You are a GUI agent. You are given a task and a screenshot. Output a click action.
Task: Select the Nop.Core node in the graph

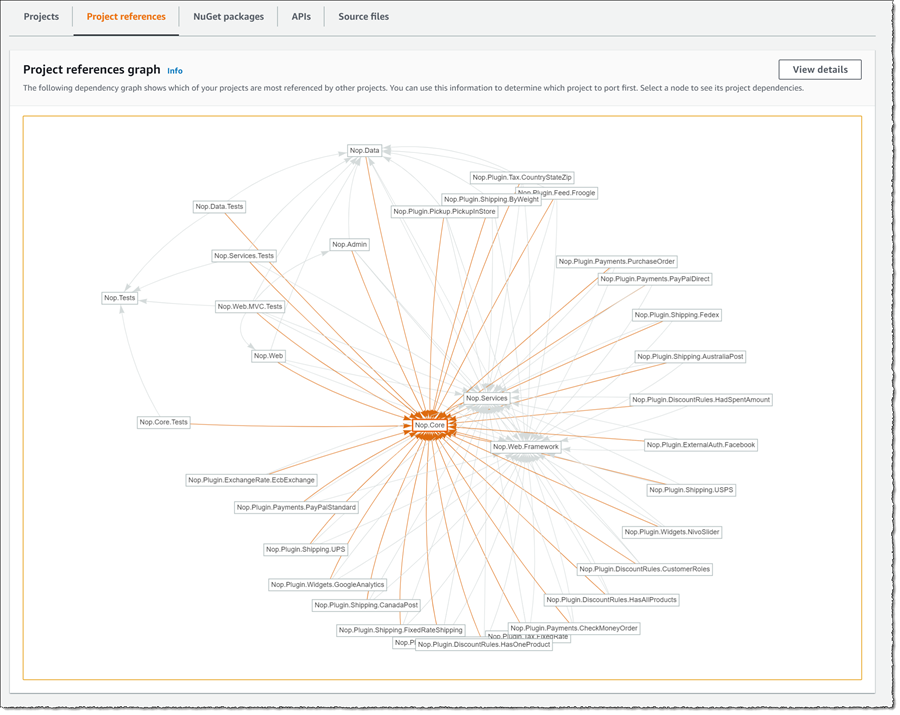pyautogui.click(x=429, y=424)
